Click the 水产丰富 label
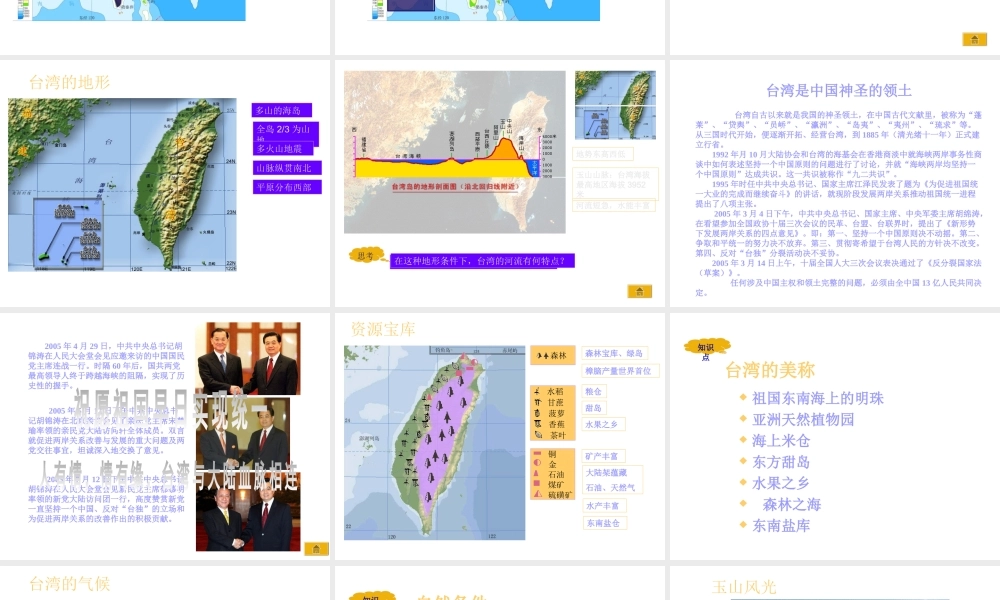This screenshot has width=1000, height=600. click(x=603, y=506)
